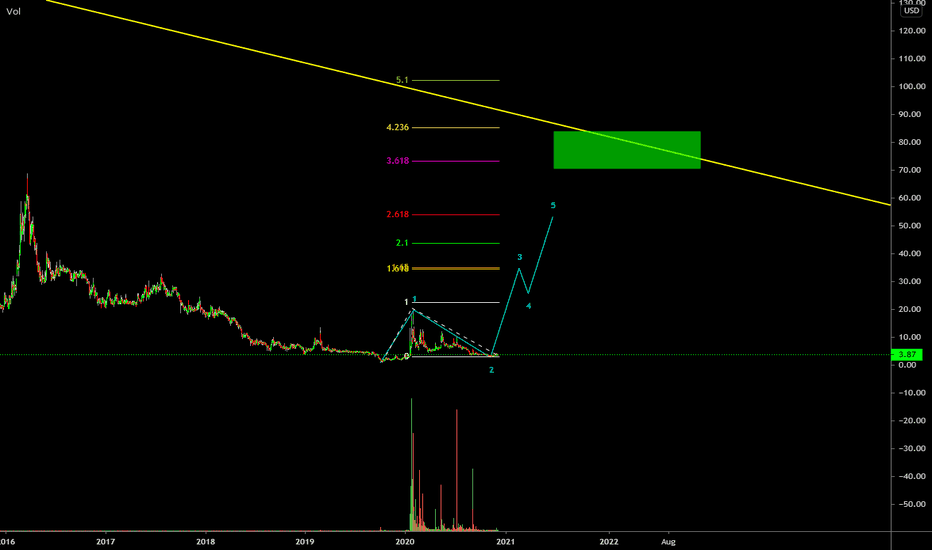Click the white Fibonacci level 1 label
Screen dimensions: 932x550
click(407, 302)
